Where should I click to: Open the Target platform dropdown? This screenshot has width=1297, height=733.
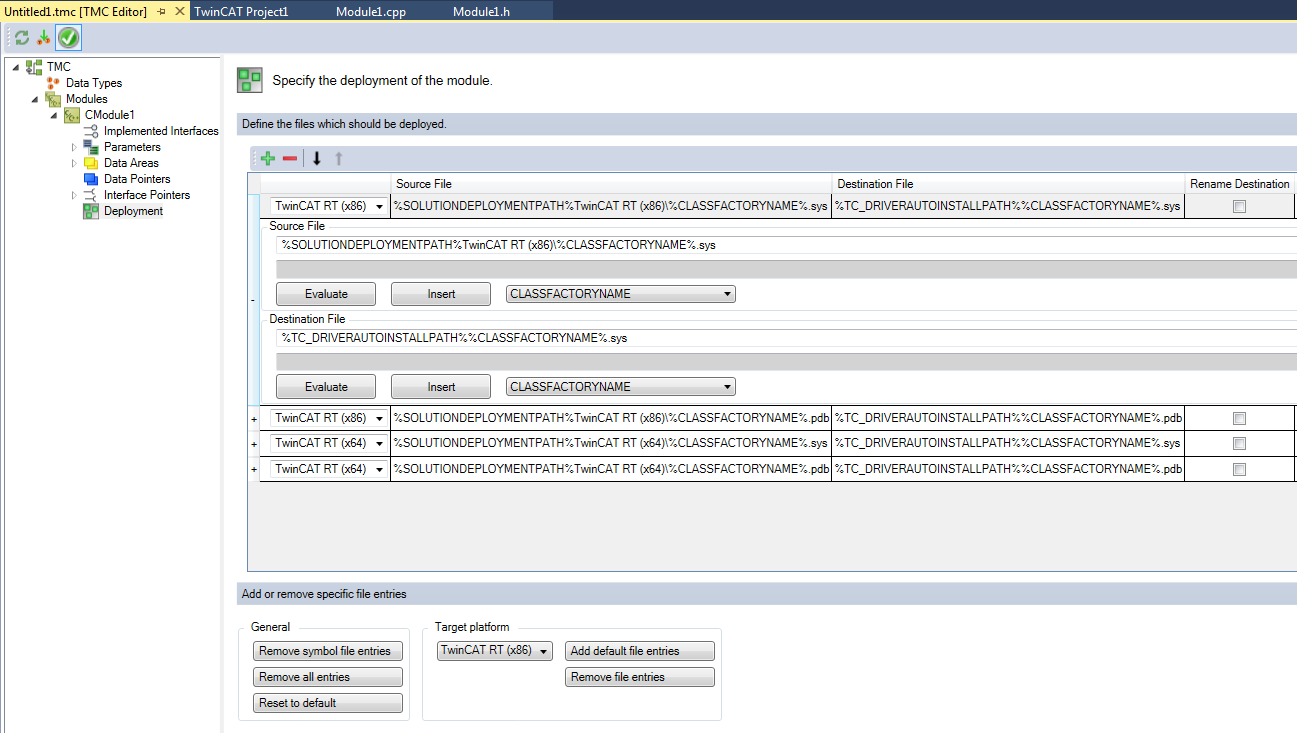point(495,651)
